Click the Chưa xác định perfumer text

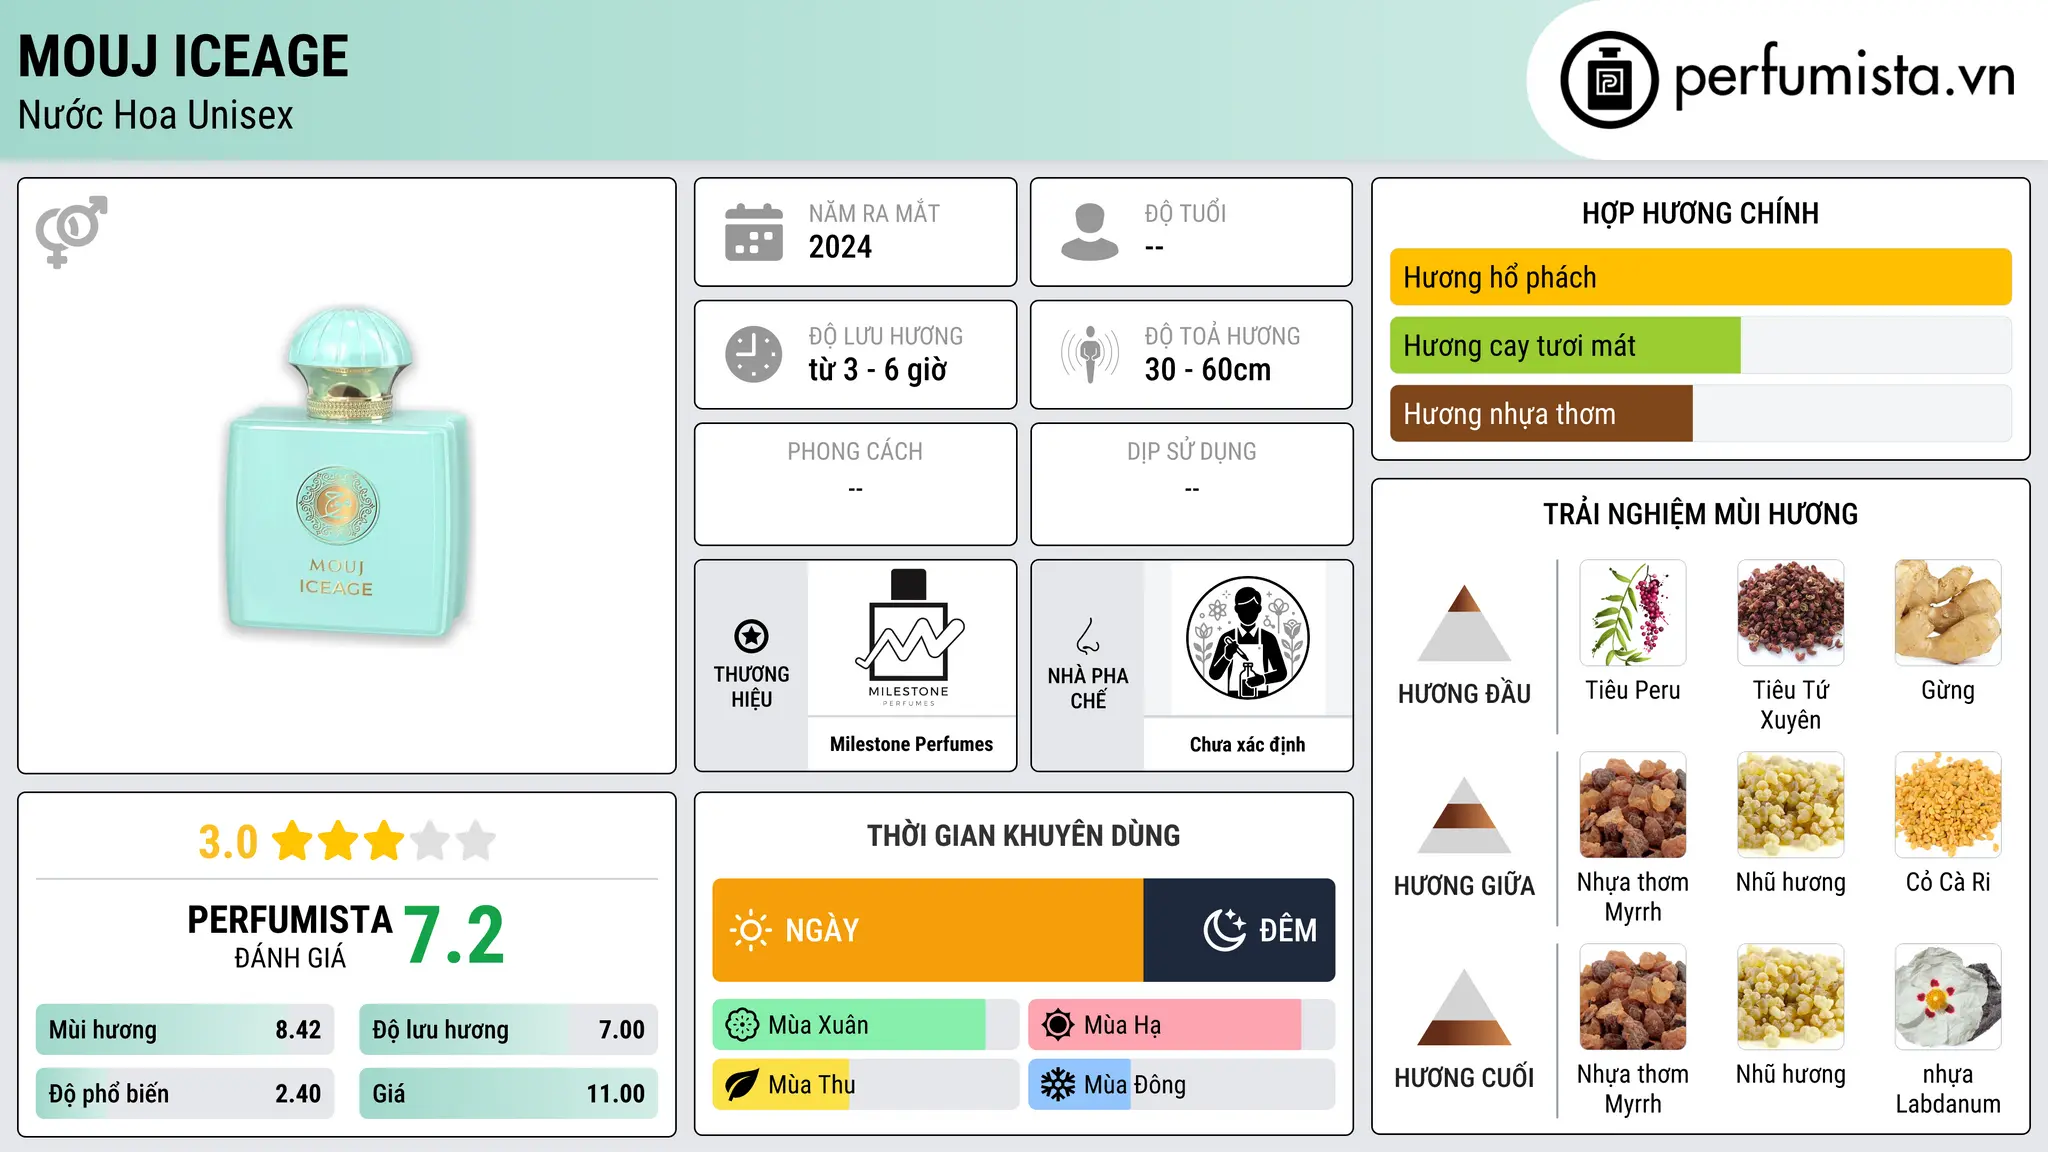[1247, 744]
